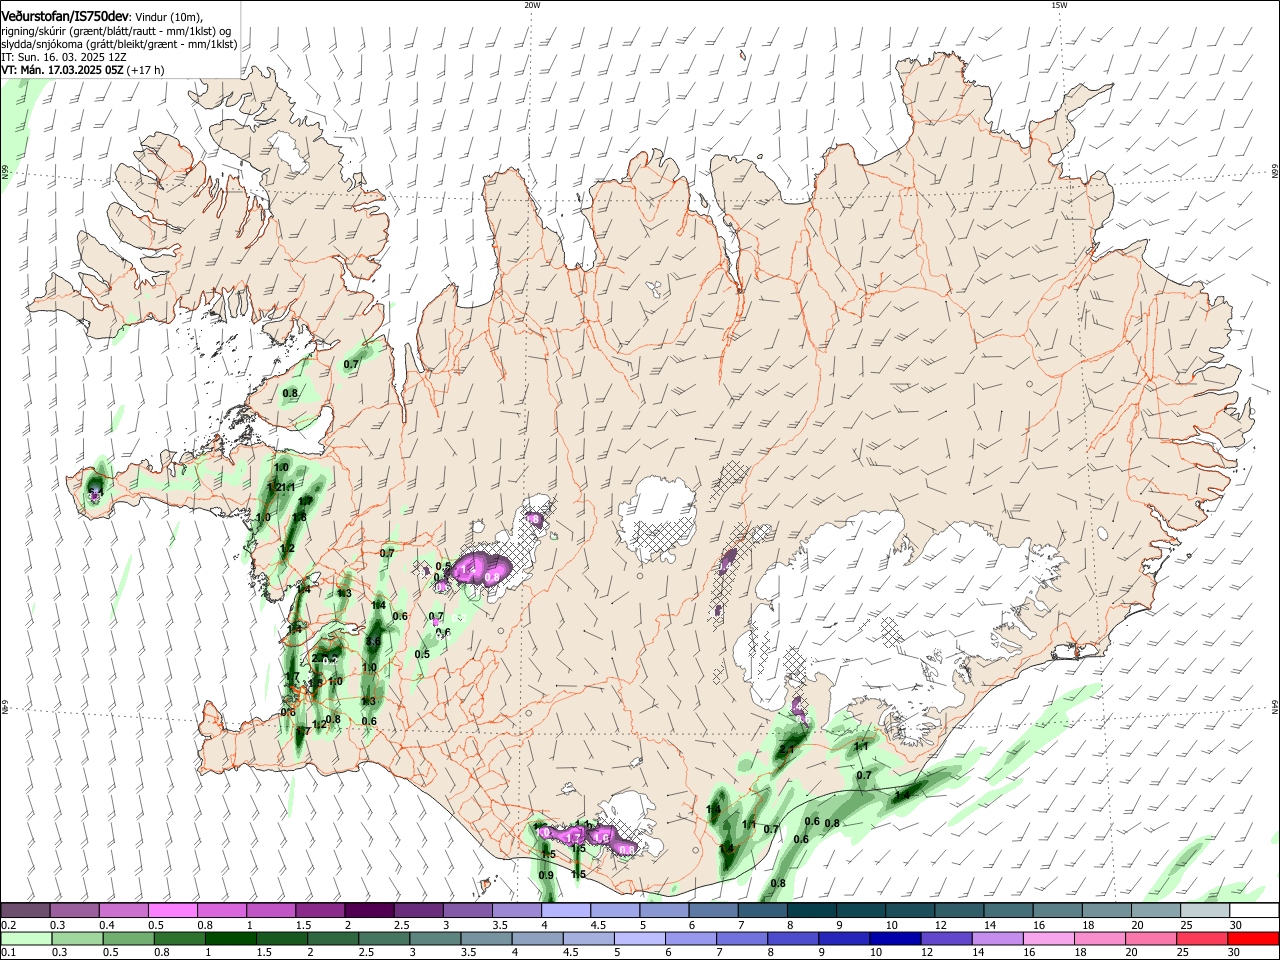Click the 0.2 label on the snow scale
1280x960 pixels.
[x=7, y=926]
